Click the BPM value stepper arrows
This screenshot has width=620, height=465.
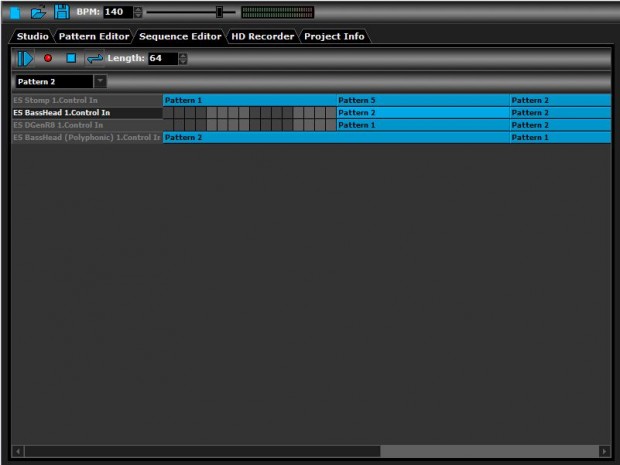coord(139,12)
